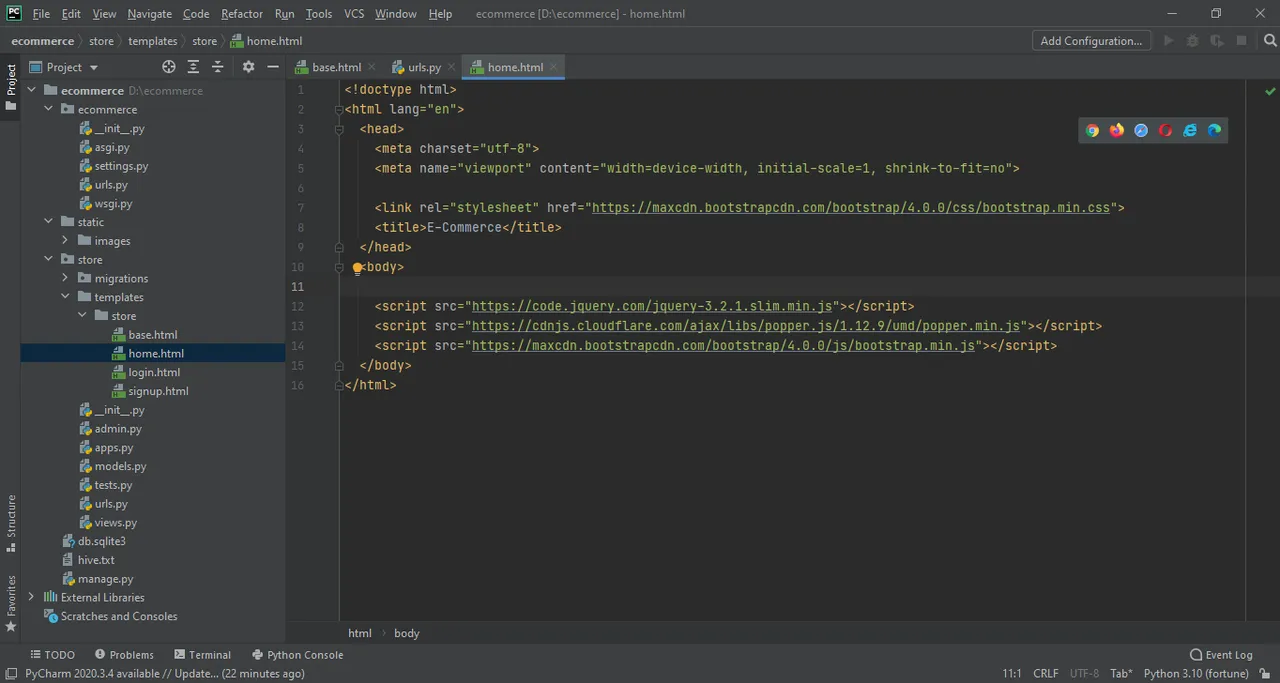Image resolution: width=1280 pixels, height=683 pixels.
Task: Close the base.html editor tab
Action: (x=372, y=67)
